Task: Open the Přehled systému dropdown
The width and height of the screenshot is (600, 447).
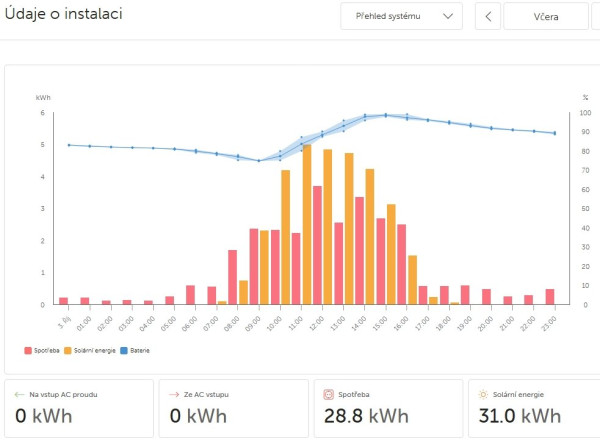Action: pos(401,17)
